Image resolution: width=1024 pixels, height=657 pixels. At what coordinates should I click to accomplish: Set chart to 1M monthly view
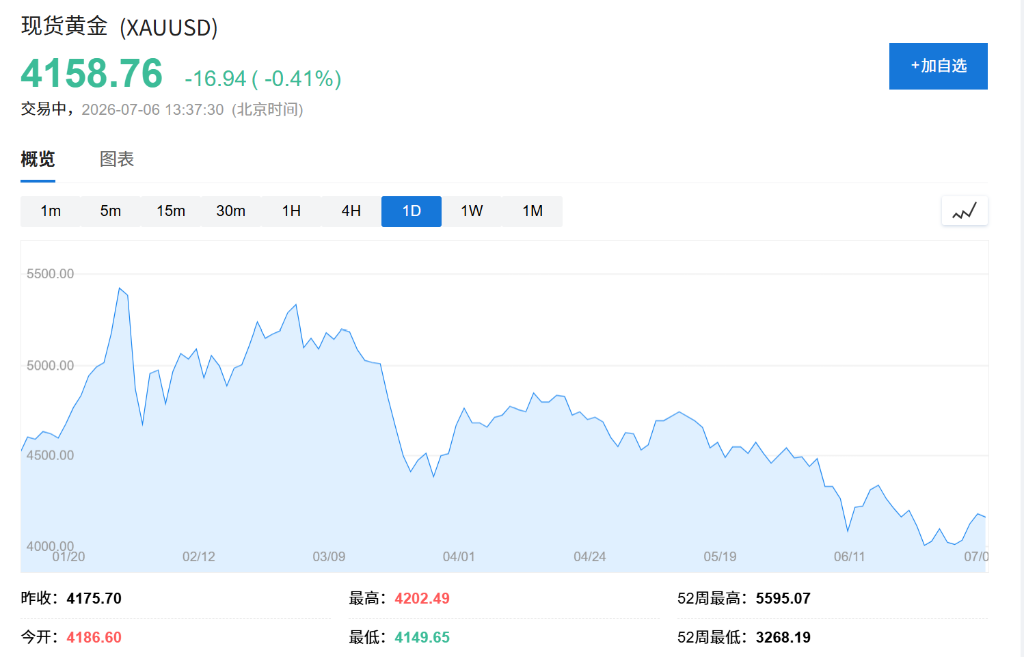tap(532, 211)
